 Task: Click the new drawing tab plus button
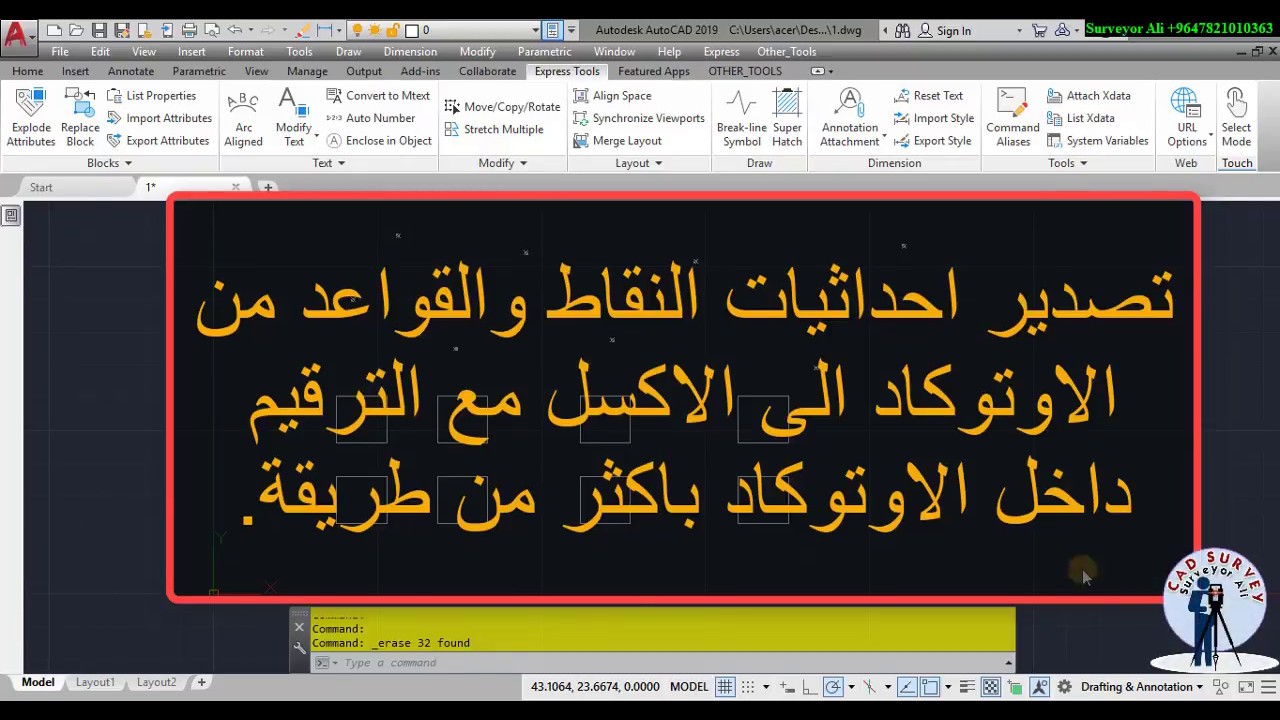[267, 187]
